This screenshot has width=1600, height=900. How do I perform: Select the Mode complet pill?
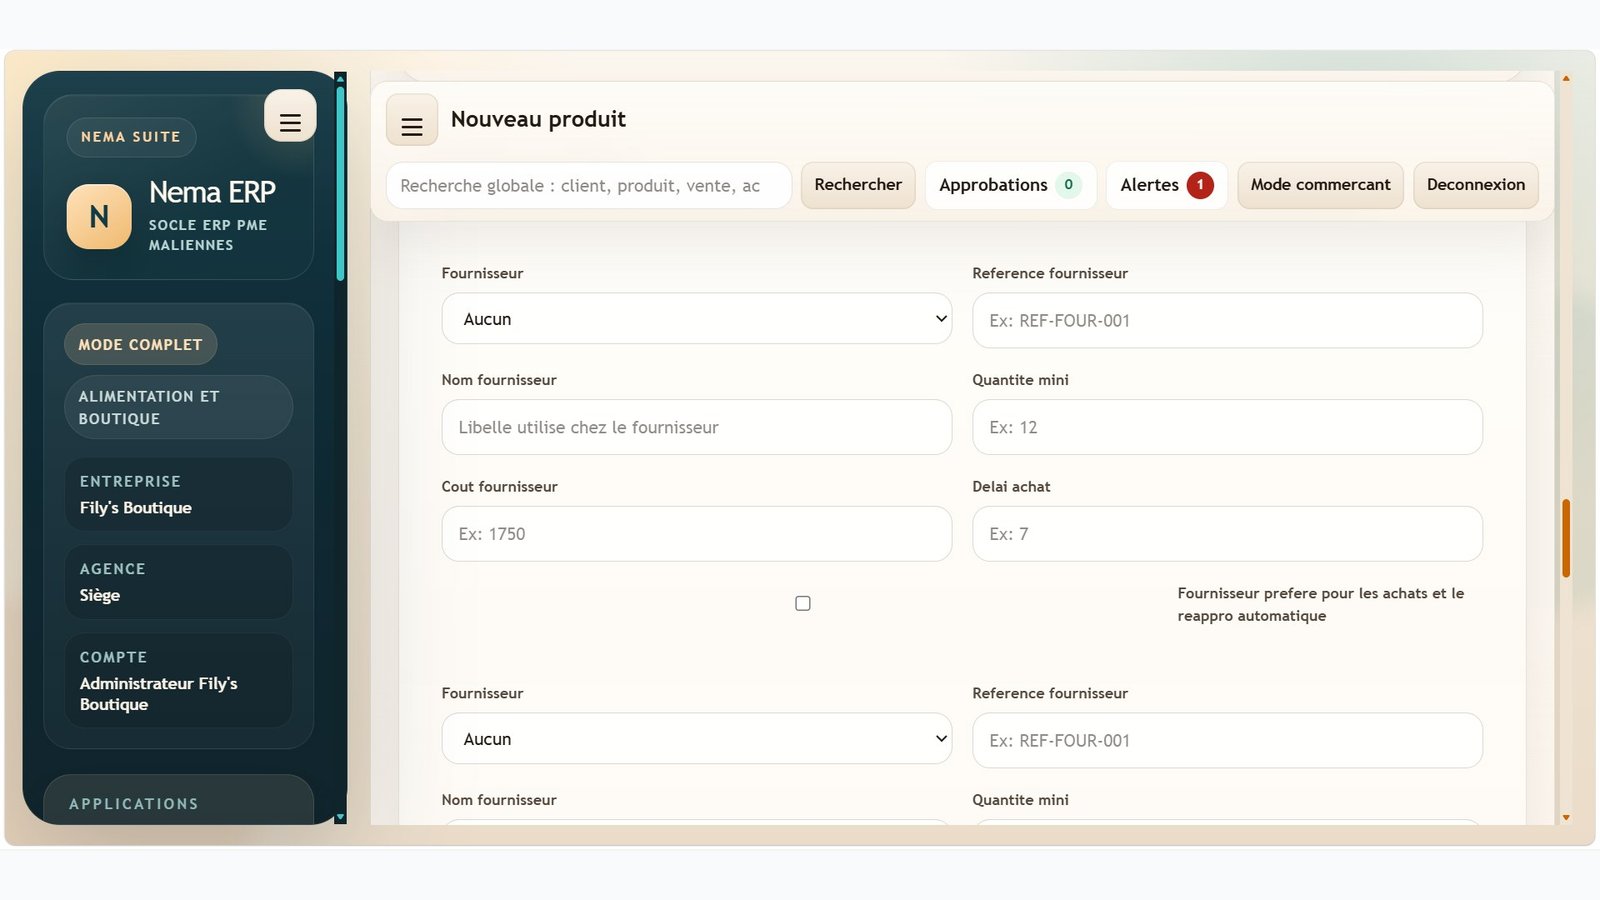click(x=141, y=344)
